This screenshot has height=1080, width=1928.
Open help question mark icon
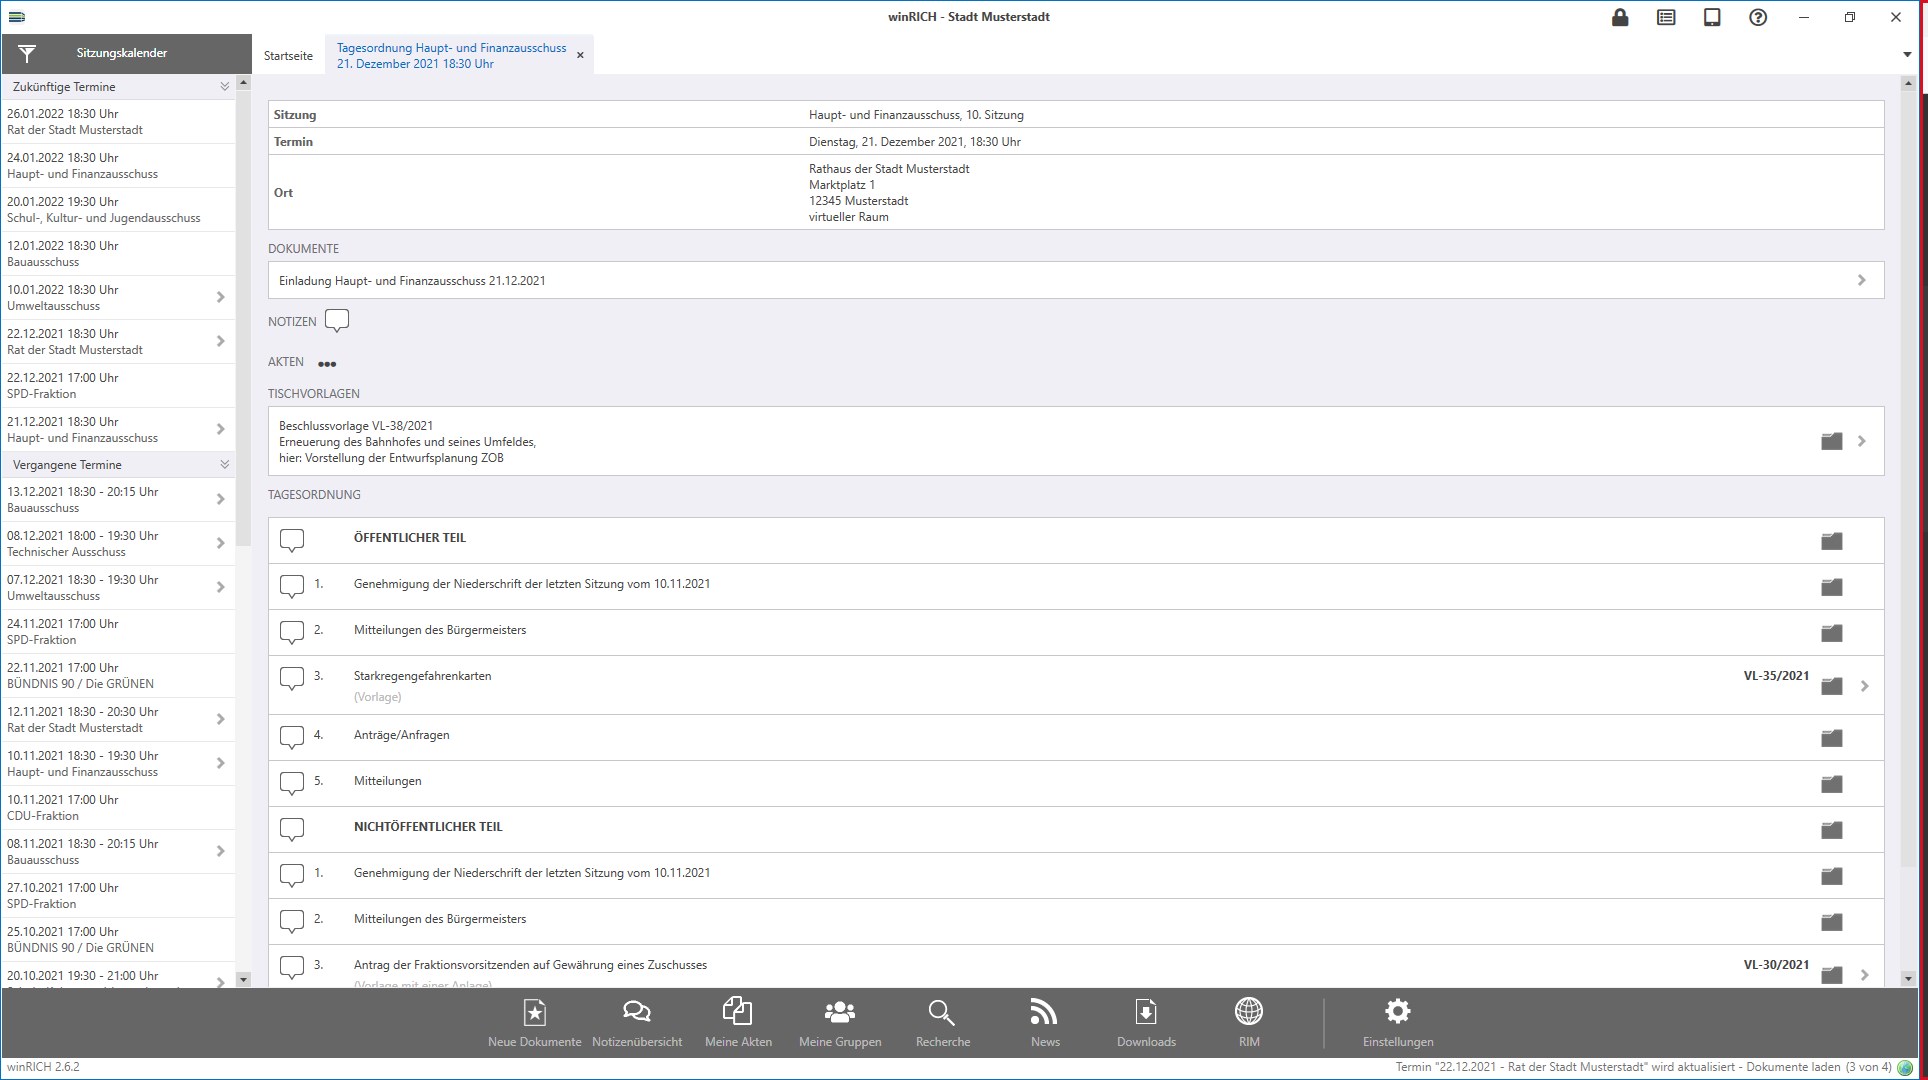[1758, 17]
